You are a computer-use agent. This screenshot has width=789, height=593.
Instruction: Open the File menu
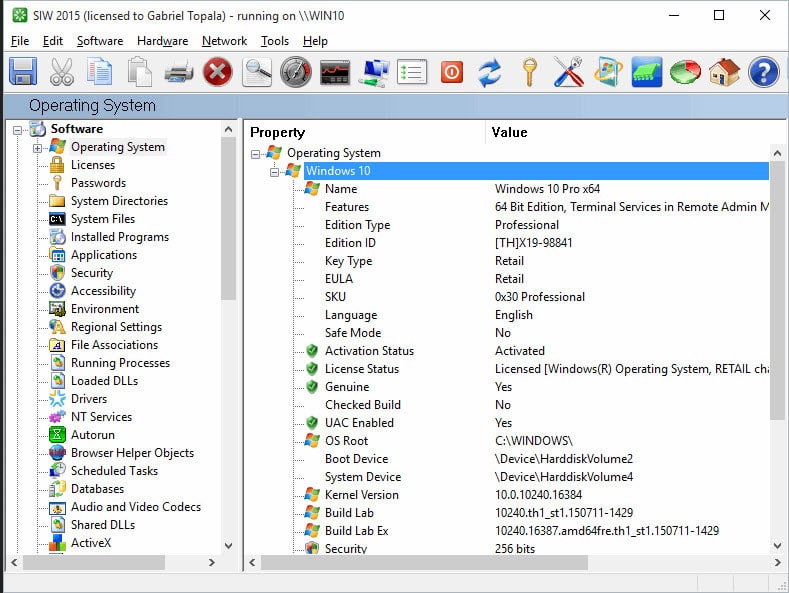point(20,41)
